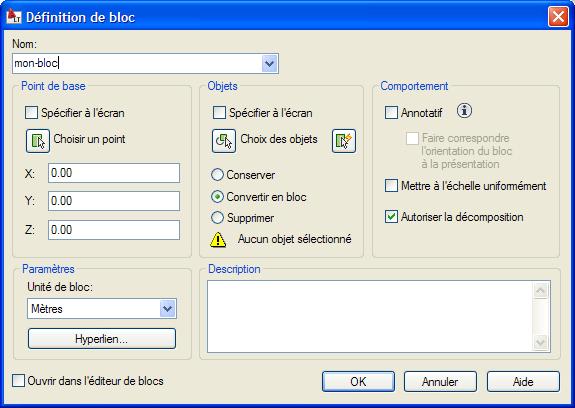Uncheck Autoriser la décomposition
Screen dimensions: 575x408
pyautogui.click(x=391, y=216)
